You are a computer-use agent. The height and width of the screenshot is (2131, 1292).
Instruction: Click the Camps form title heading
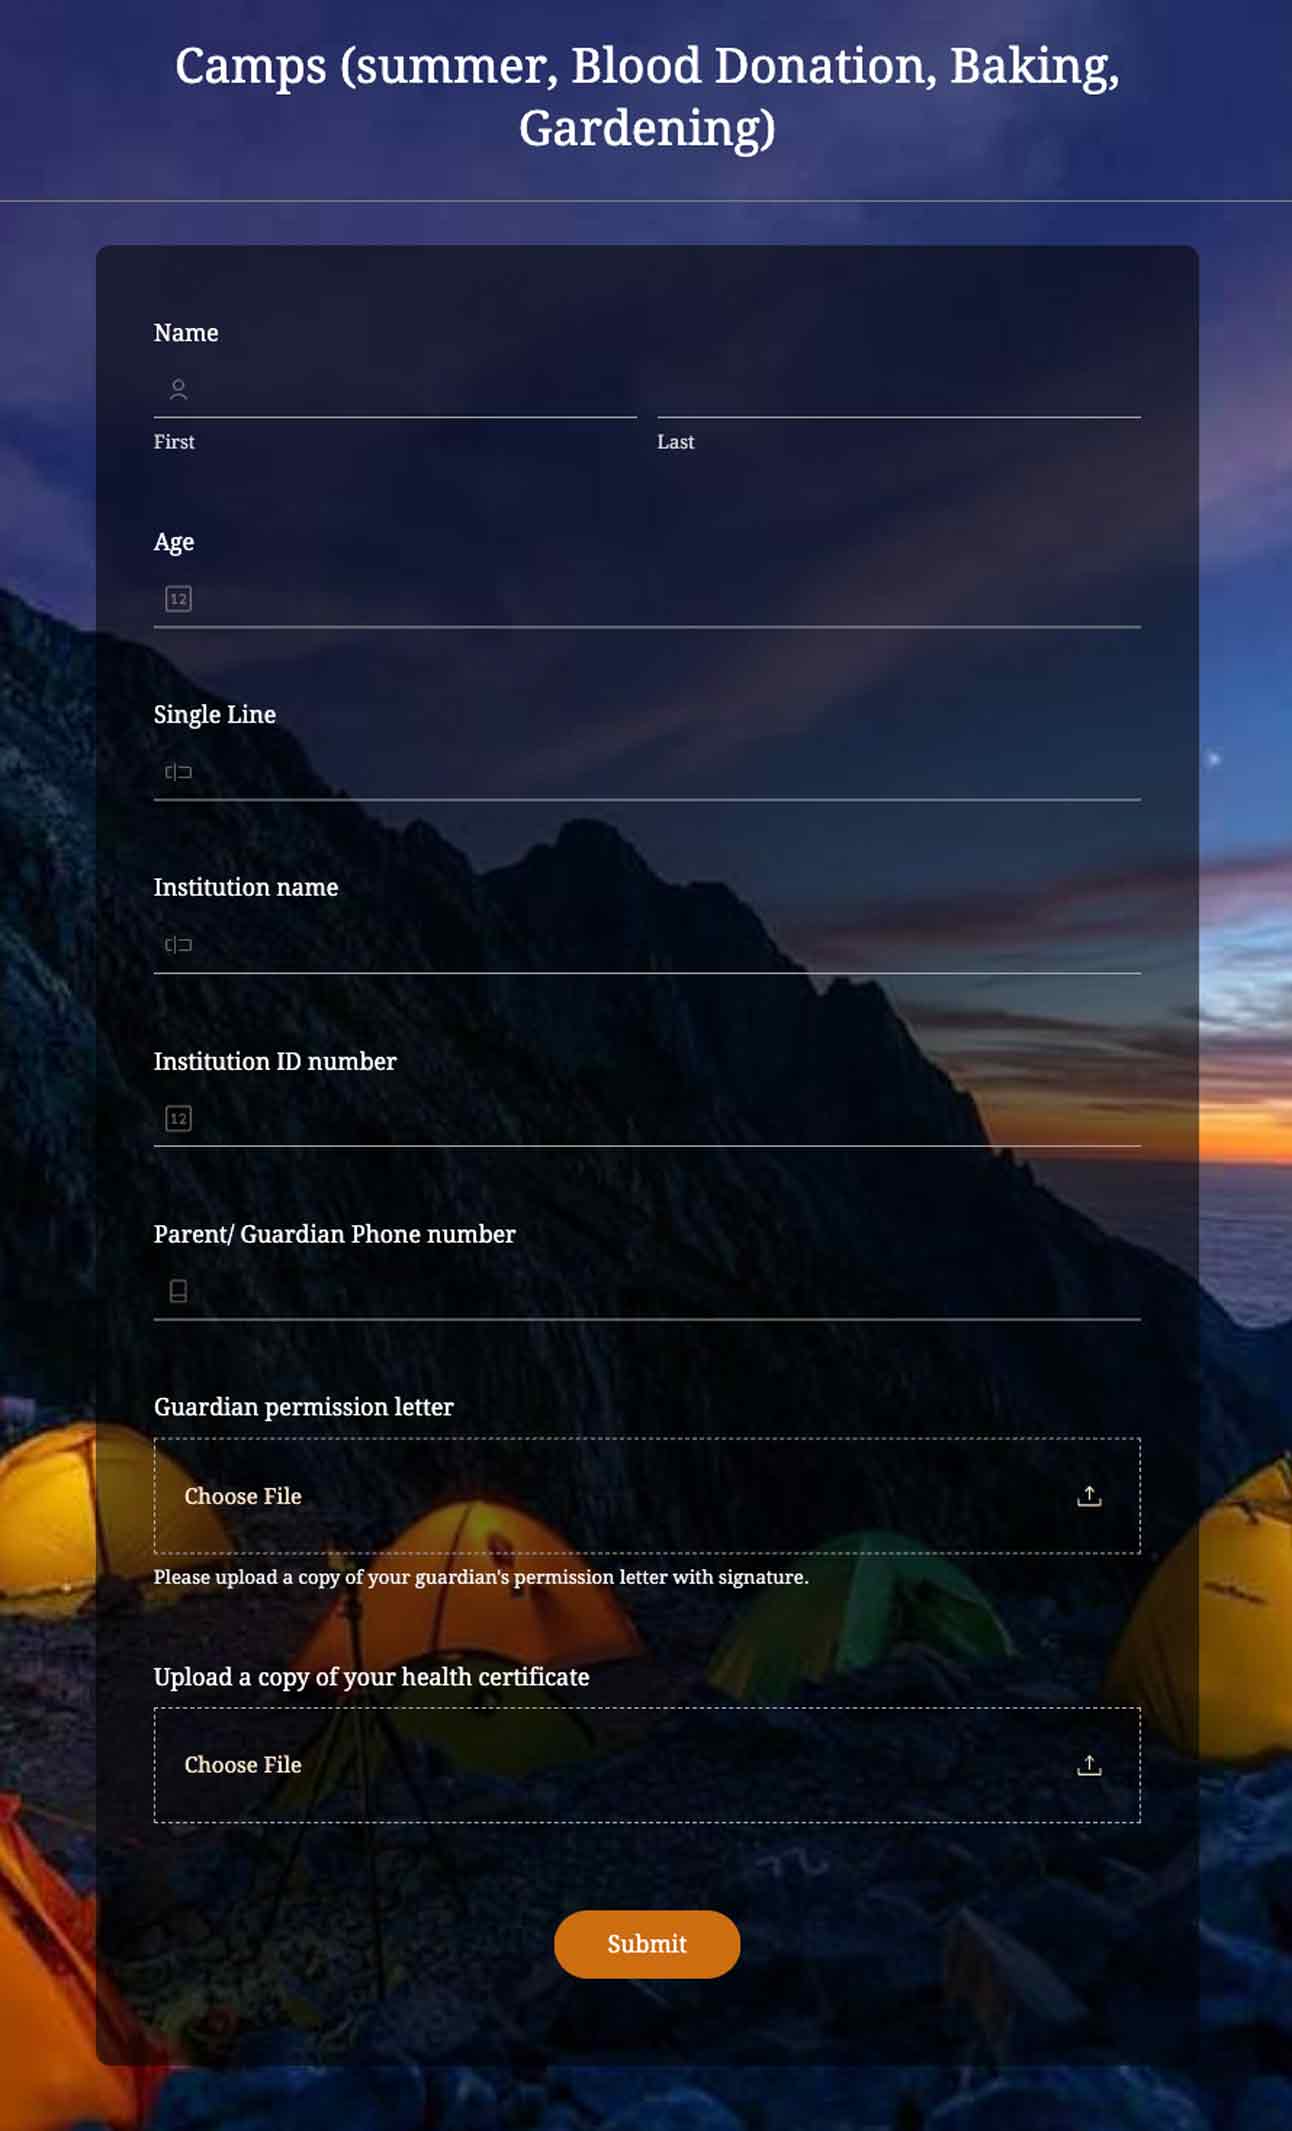647,96
